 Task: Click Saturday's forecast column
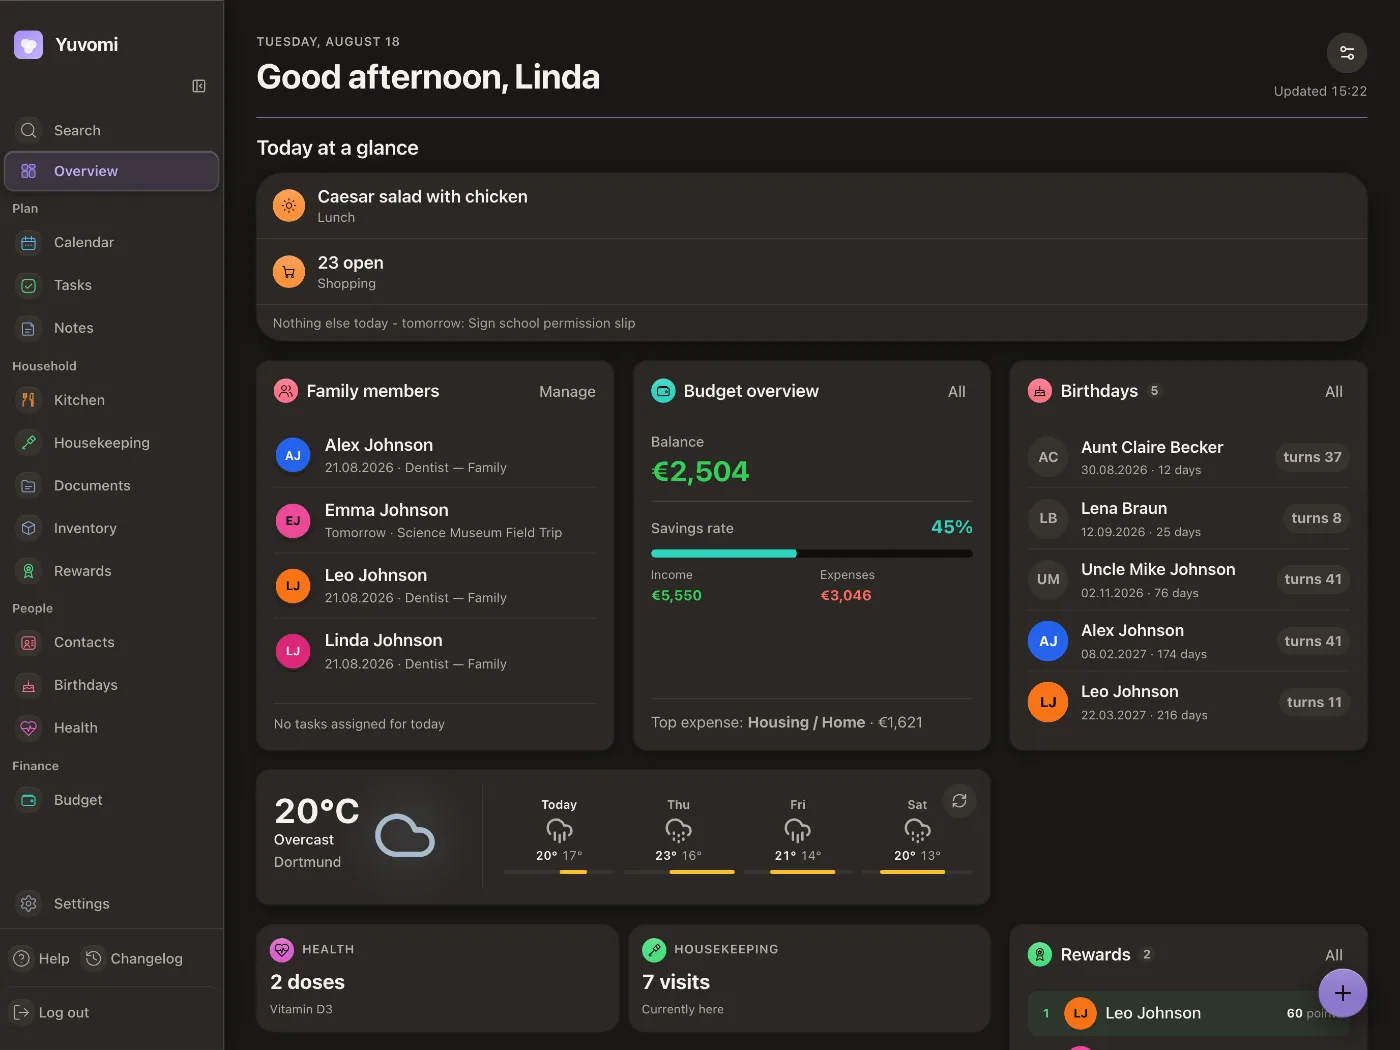pyautogui.click(x=917, y=835)
